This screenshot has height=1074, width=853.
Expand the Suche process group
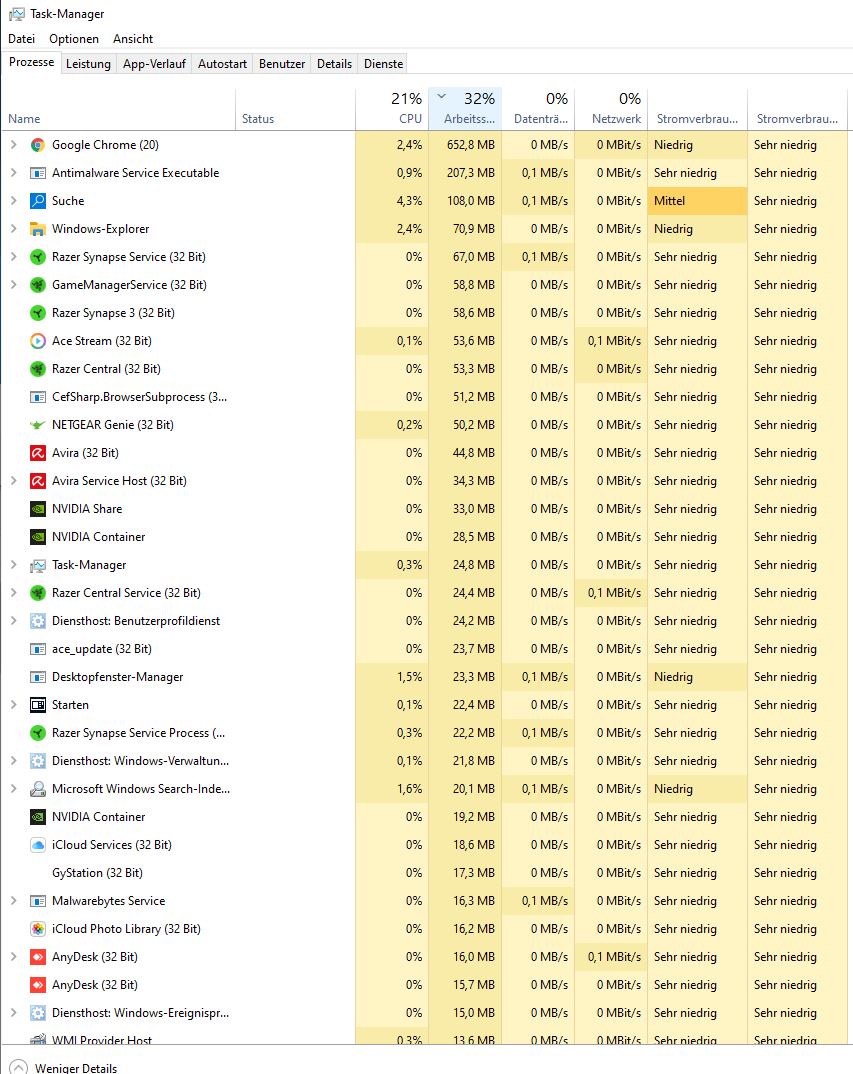(x=13, y=201)
